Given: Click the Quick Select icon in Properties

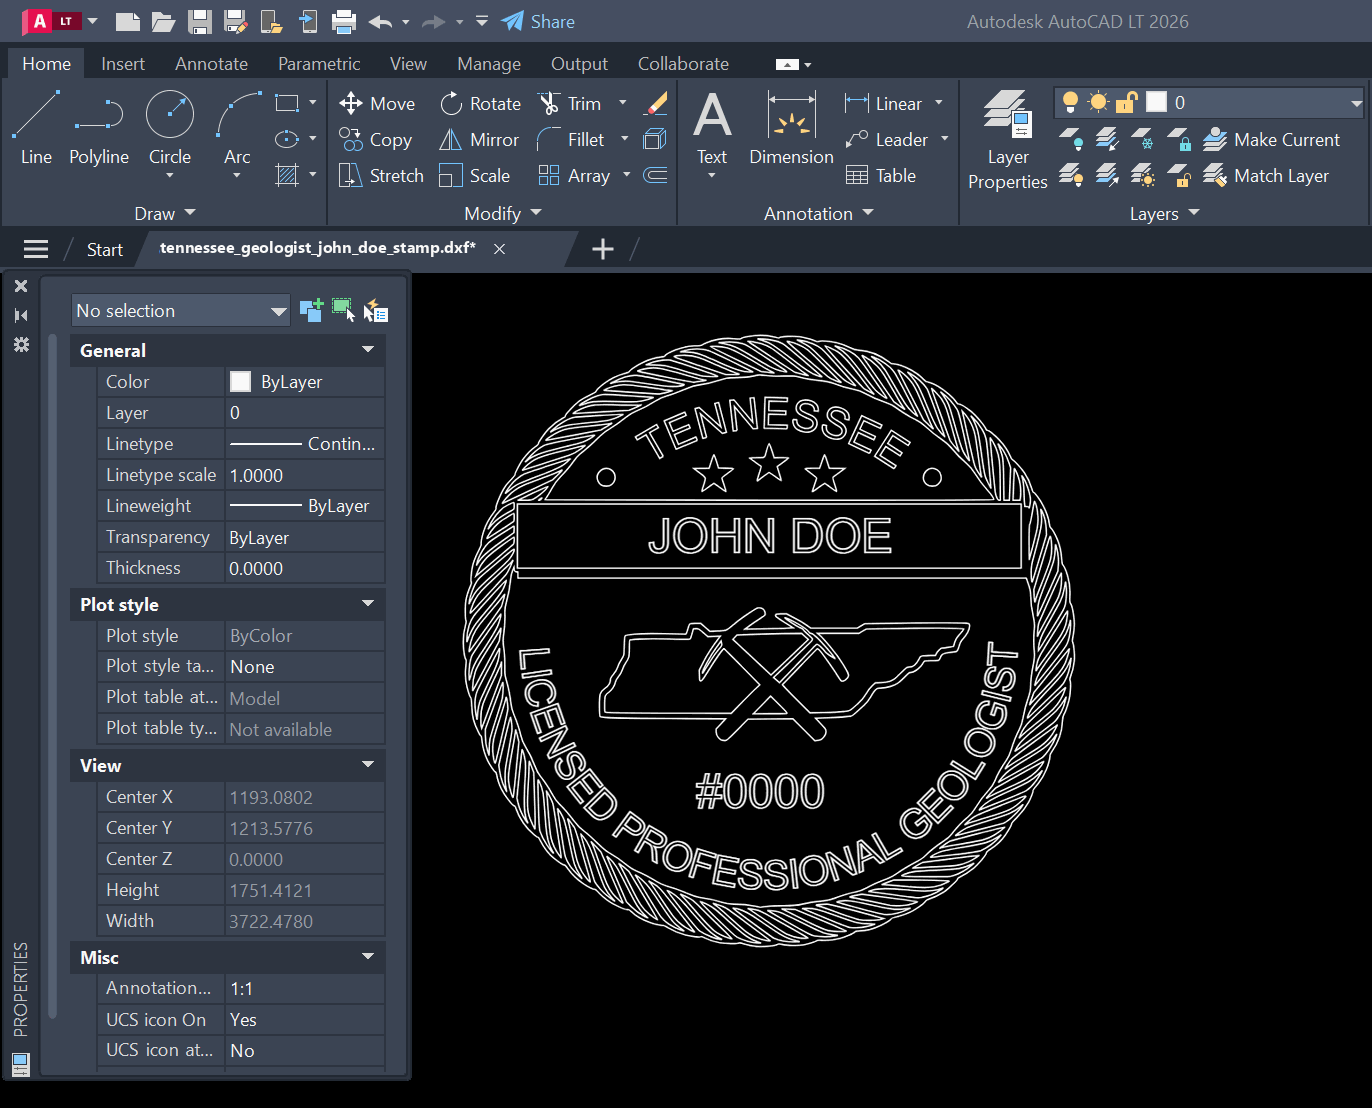Looking at the screenshot, I should point(376,310).
